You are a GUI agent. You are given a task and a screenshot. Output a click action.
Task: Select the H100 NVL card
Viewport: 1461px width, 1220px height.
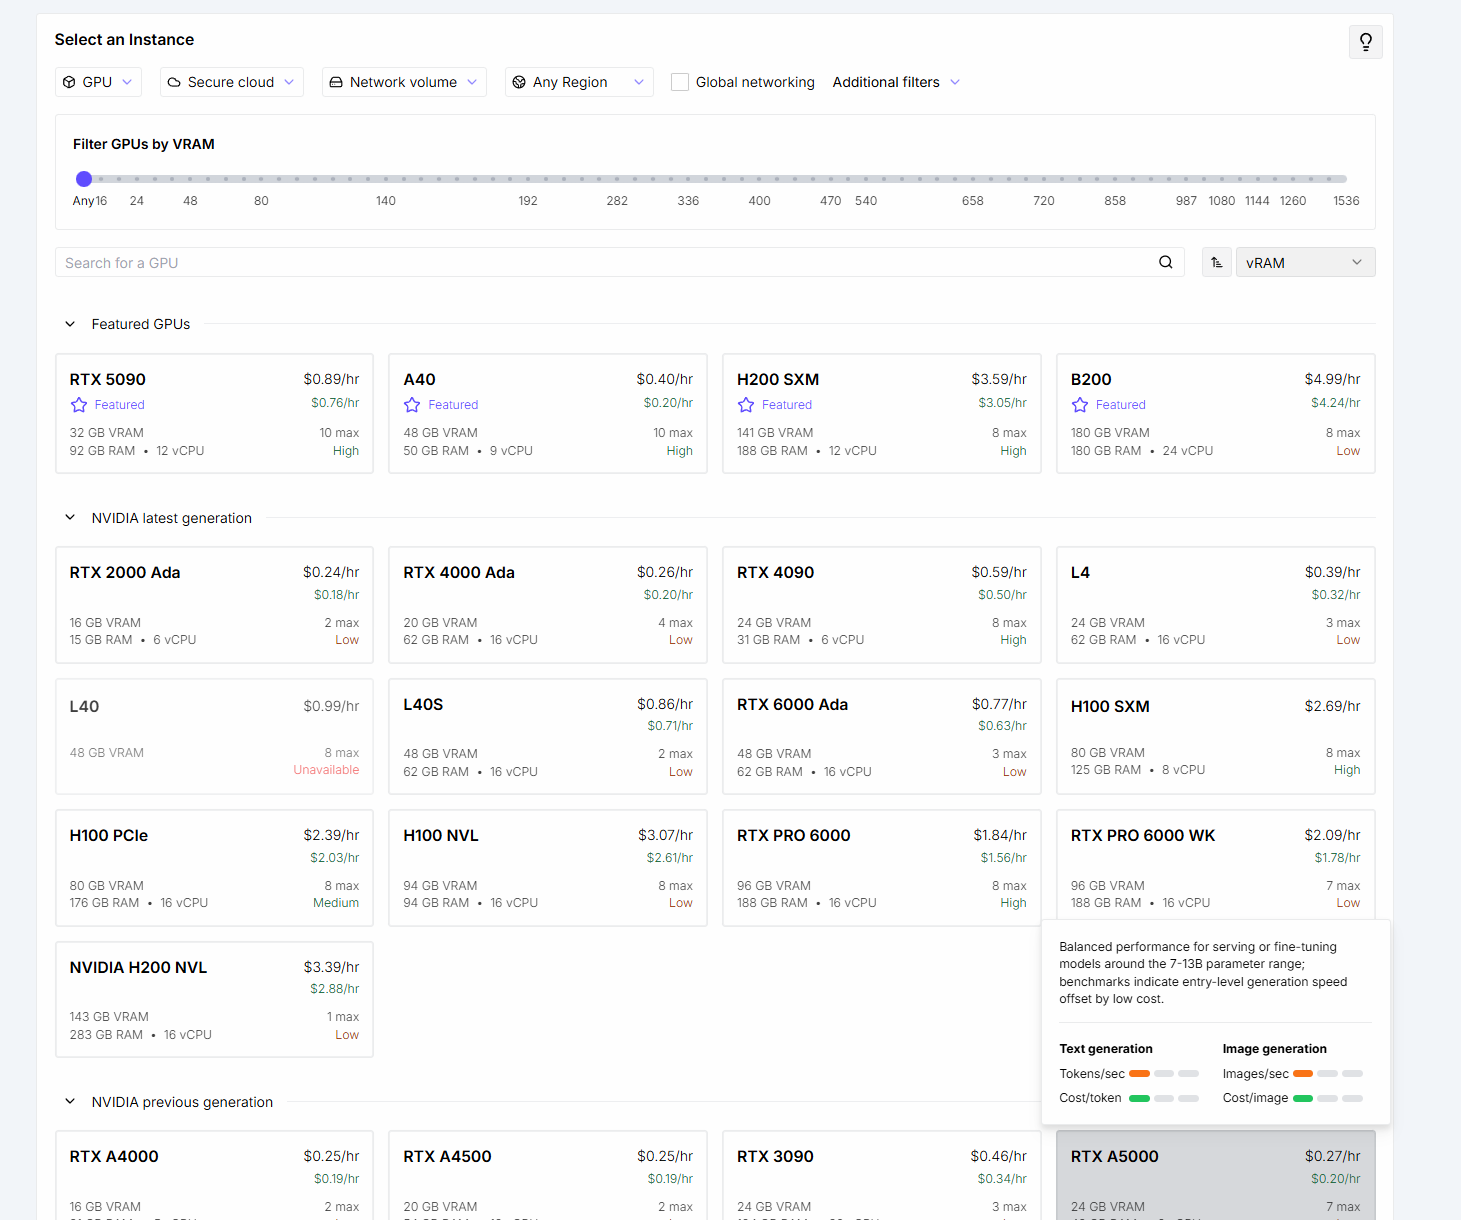coord(548,868)
